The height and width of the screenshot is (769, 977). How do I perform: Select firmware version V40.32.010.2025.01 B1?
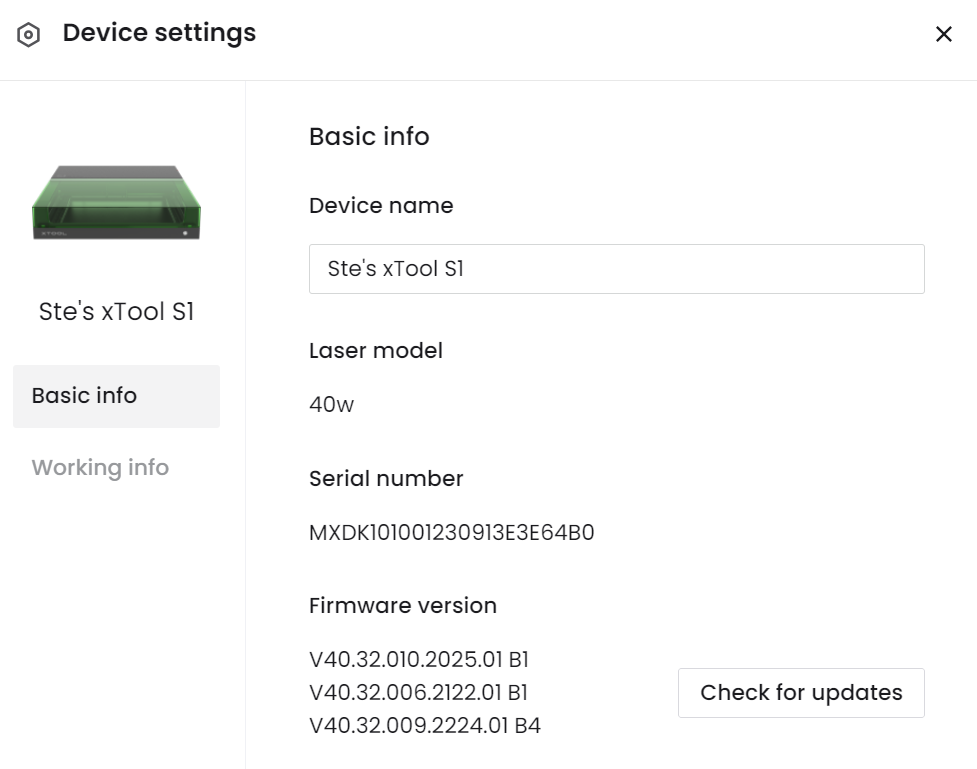point(420,660)
